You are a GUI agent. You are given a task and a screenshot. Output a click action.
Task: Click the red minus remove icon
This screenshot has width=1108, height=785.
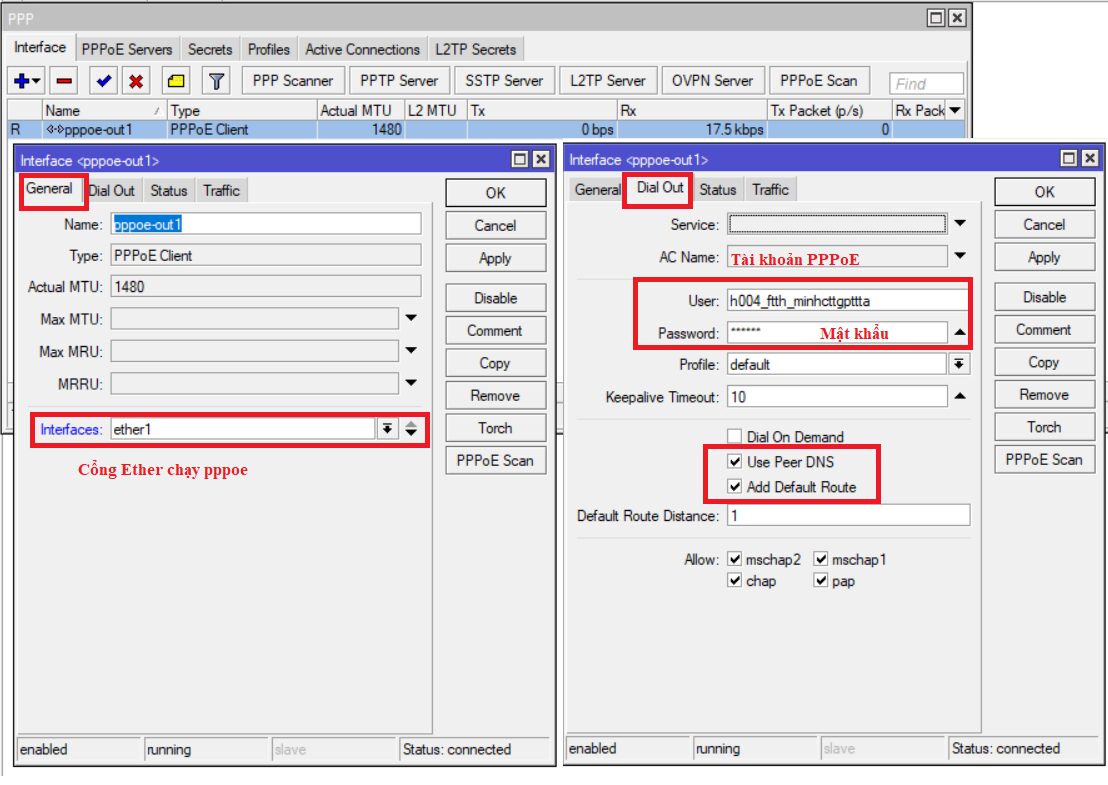[x=64, y=81]
